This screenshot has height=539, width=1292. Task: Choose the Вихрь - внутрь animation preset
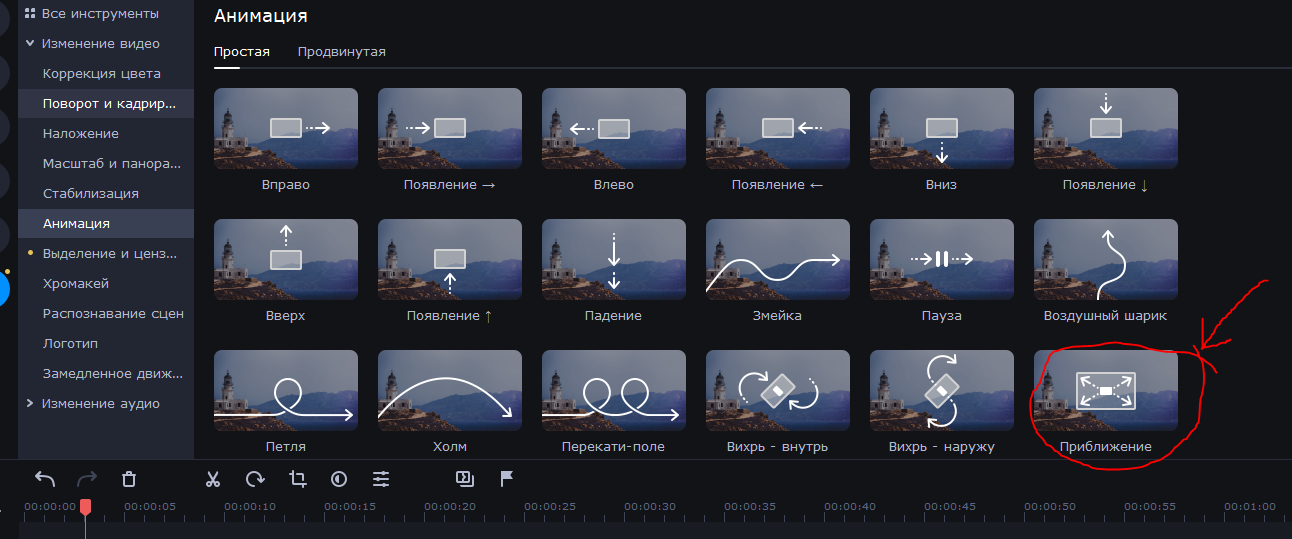click(778, 391)
